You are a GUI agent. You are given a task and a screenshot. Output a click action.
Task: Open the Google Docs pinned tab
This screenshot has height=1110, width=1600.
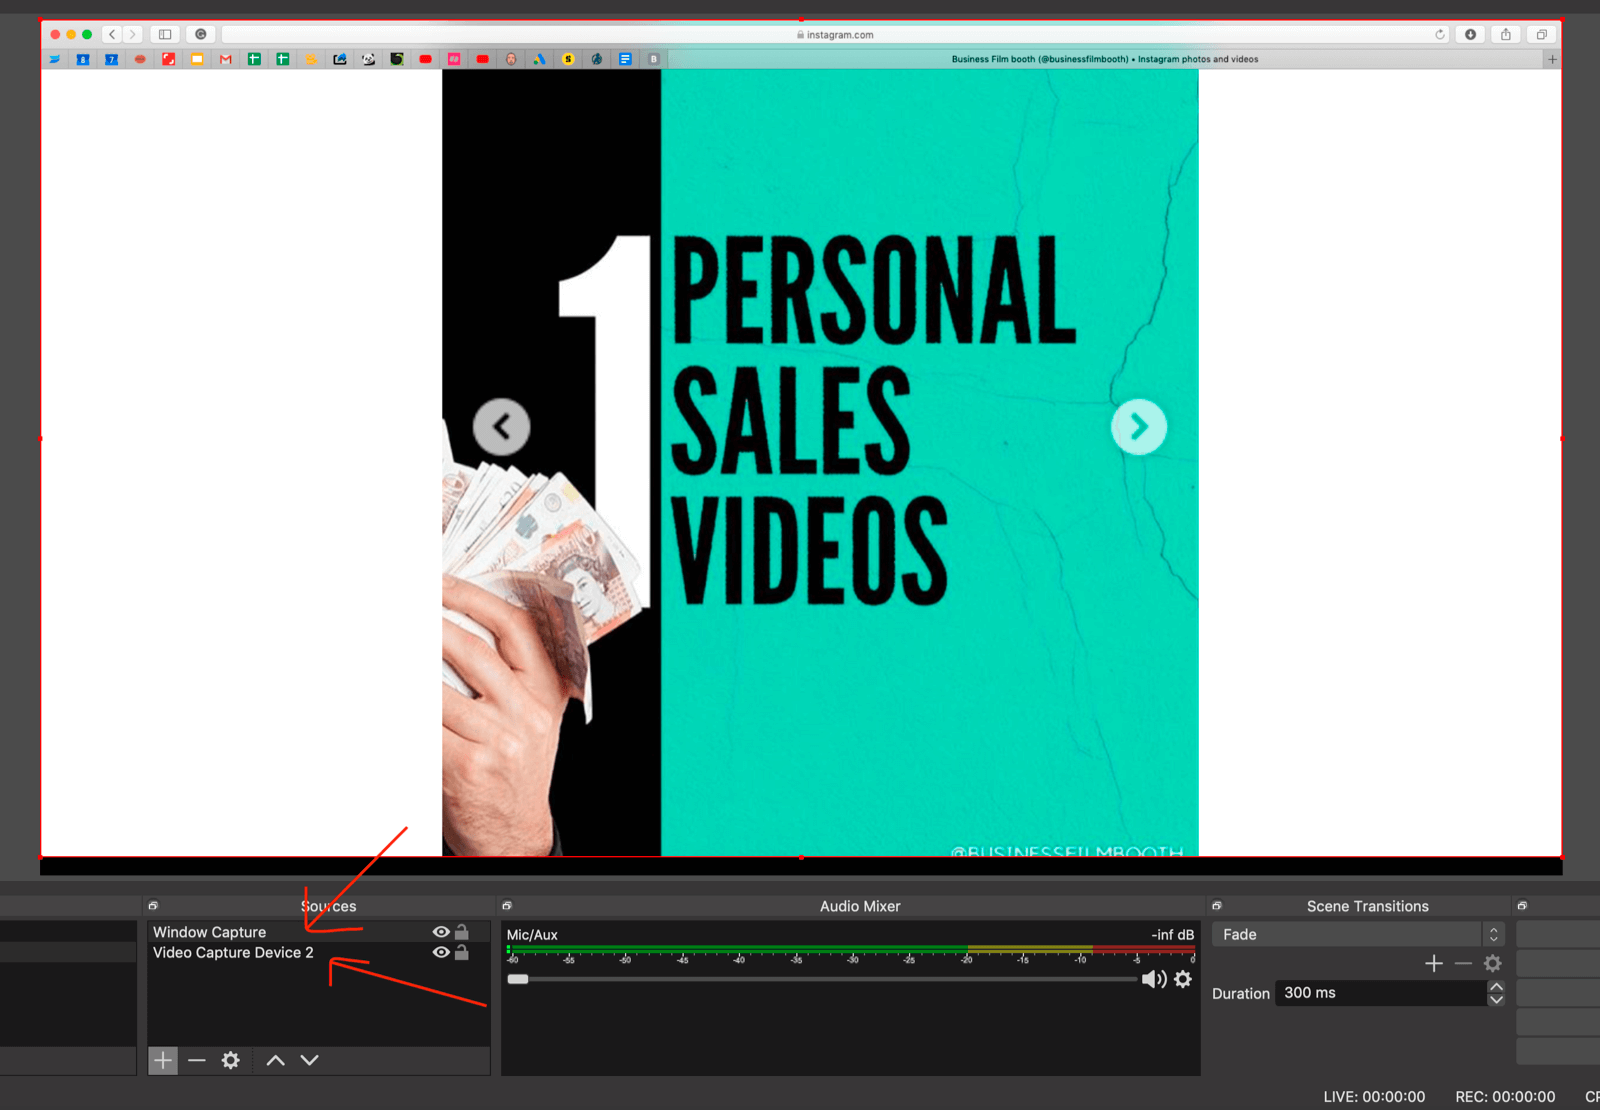tap(625, 59)
